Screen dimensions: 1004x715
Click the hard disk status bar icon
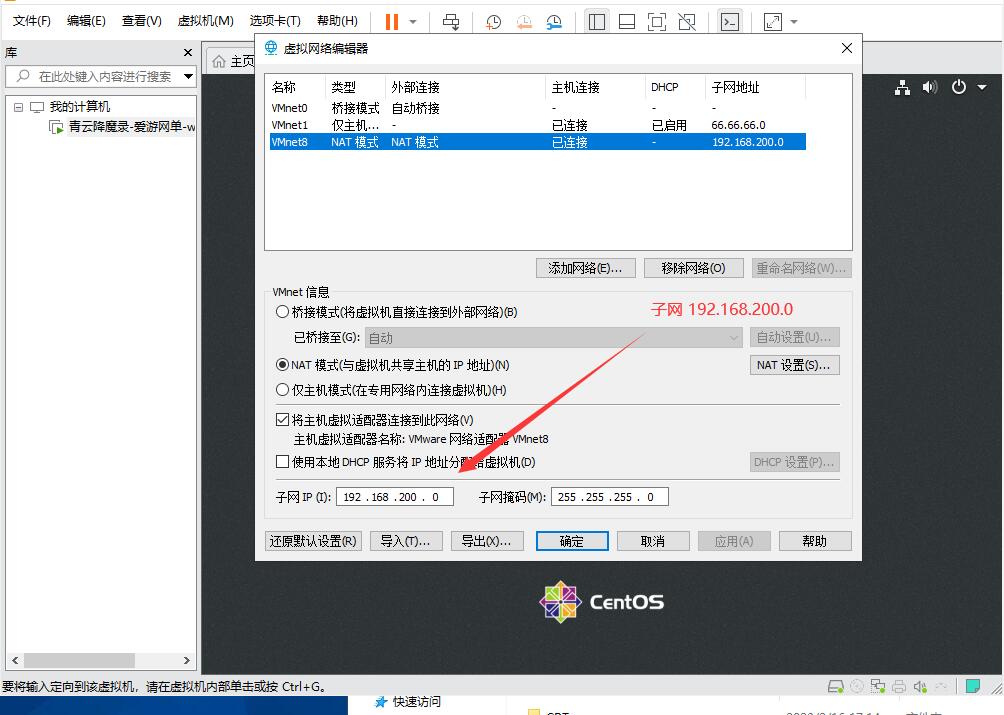(x=836, y=686)
